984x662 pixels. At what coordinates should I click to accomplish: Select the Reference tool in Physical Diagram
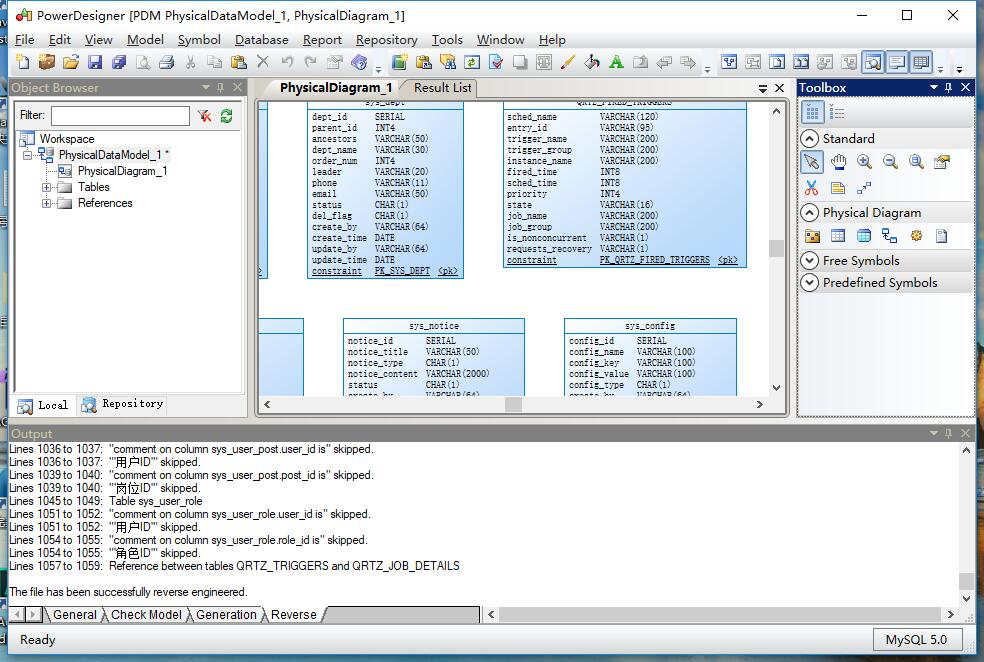coord(890,236)
